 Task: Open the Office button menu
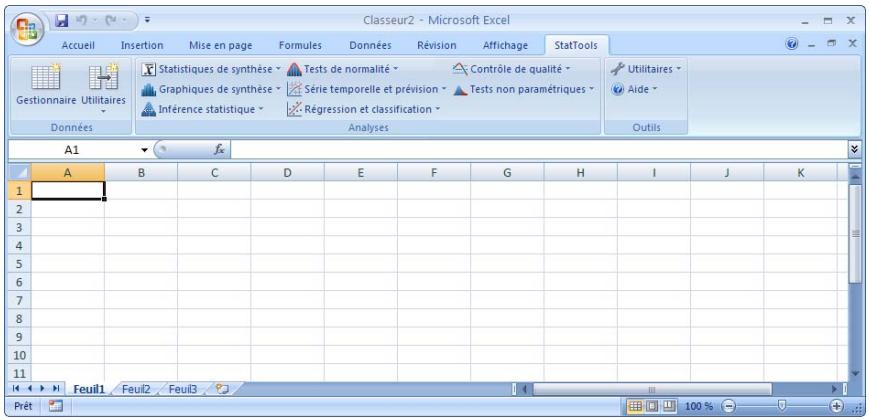click(29, 28)
